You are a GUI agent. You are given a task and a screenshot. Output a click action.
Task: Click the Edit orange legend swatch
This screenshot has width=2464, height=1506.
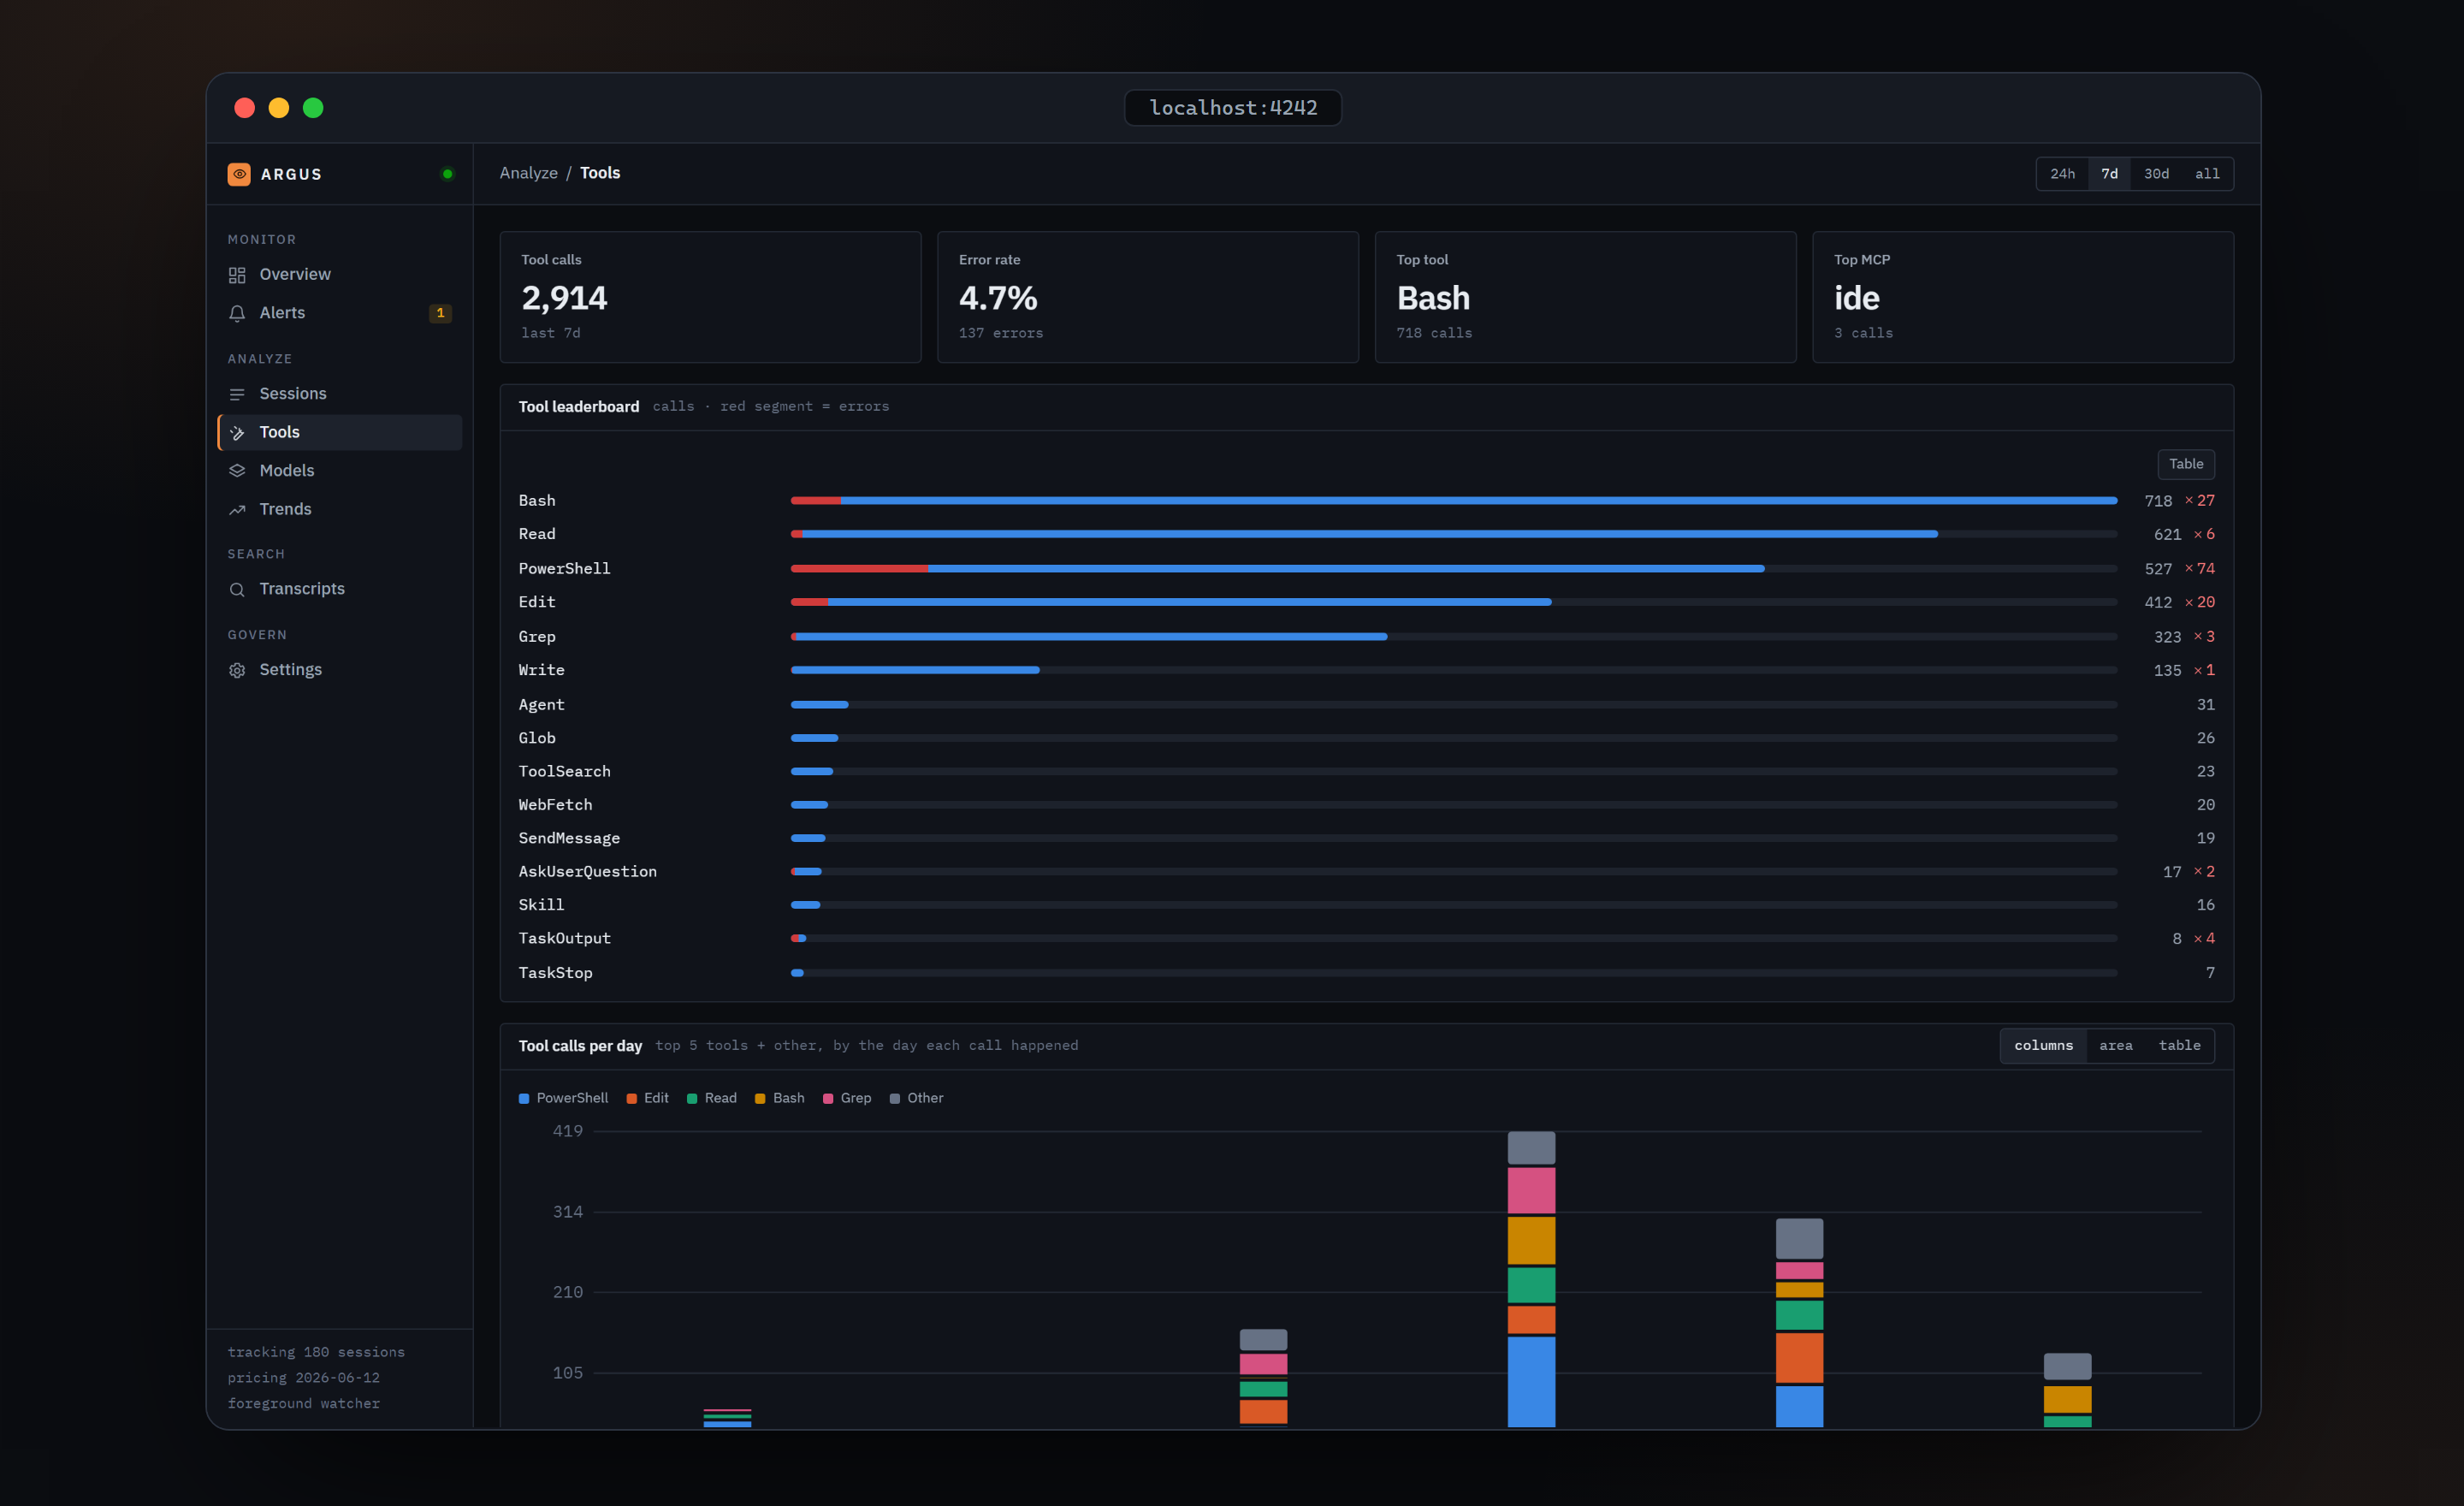click(631, 1099)
